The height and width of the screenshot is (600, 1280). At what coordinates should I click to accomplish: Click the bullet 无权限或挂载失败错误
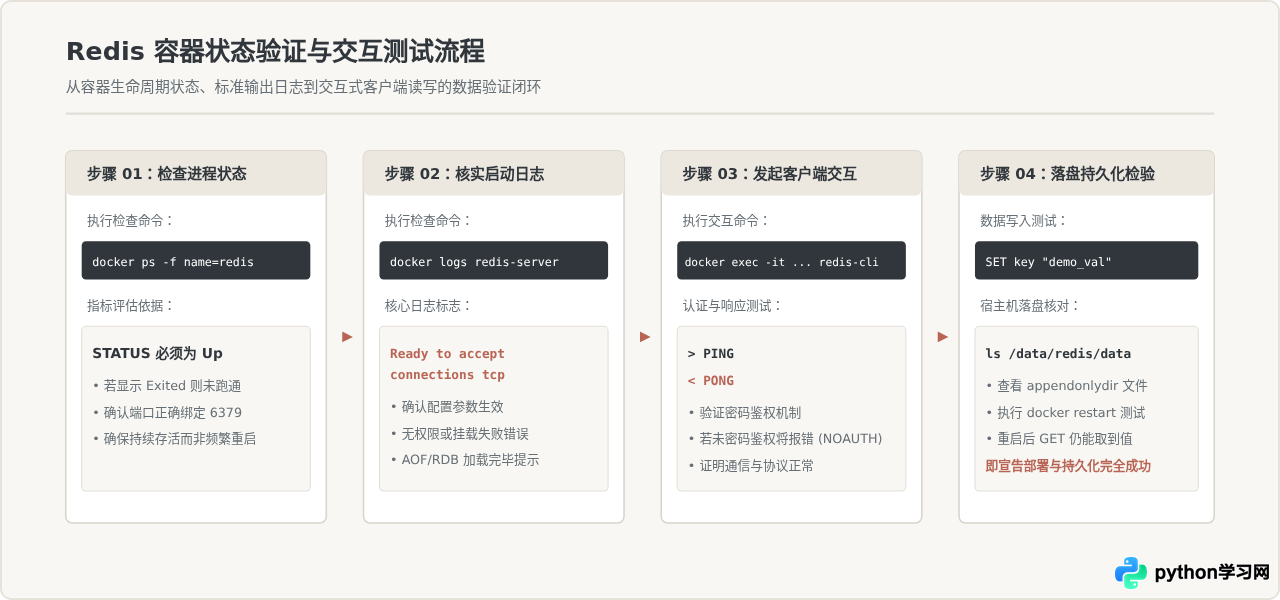(x=460, y=434)
